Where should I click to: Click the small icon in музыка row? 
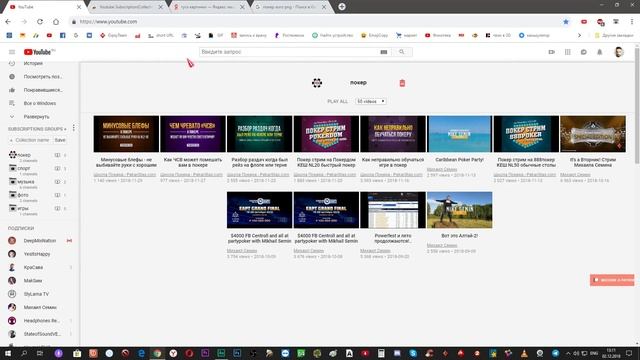pyautogui.click(x=57, y=182)
